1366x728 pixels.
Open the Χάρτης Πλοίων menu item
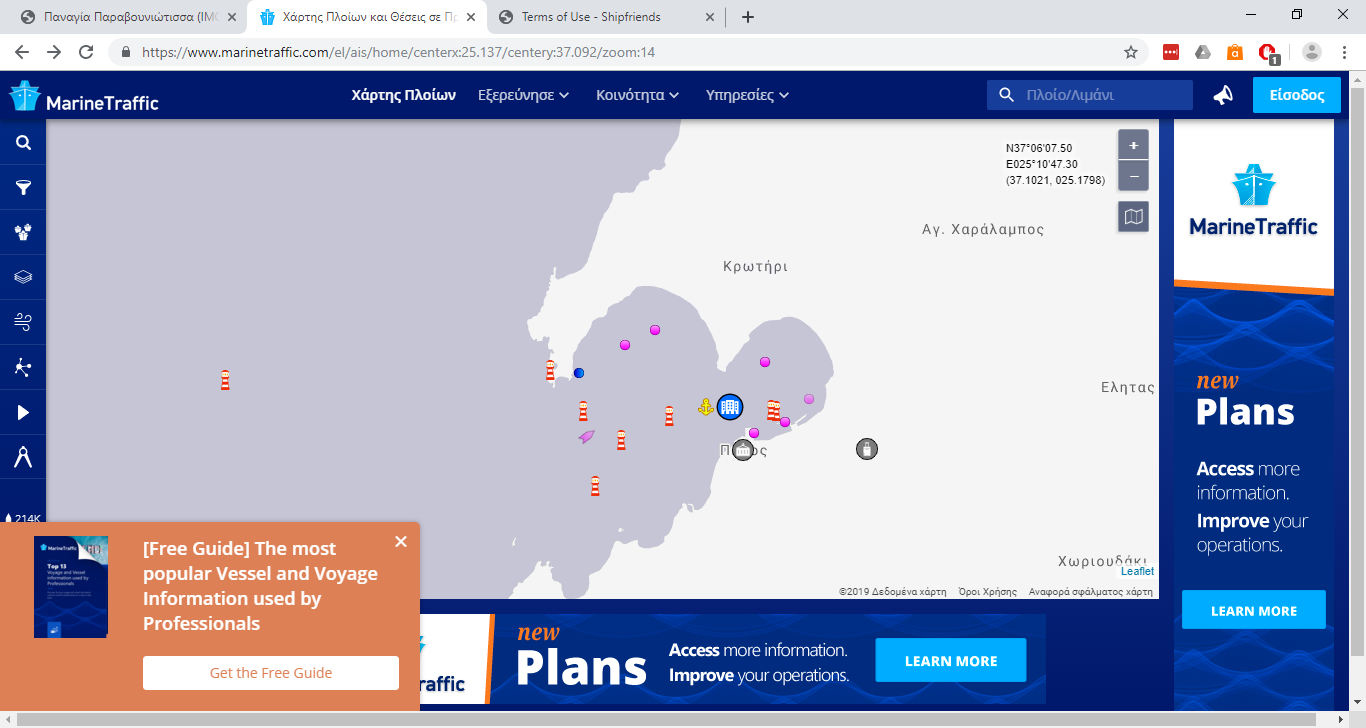pos(403,95)
